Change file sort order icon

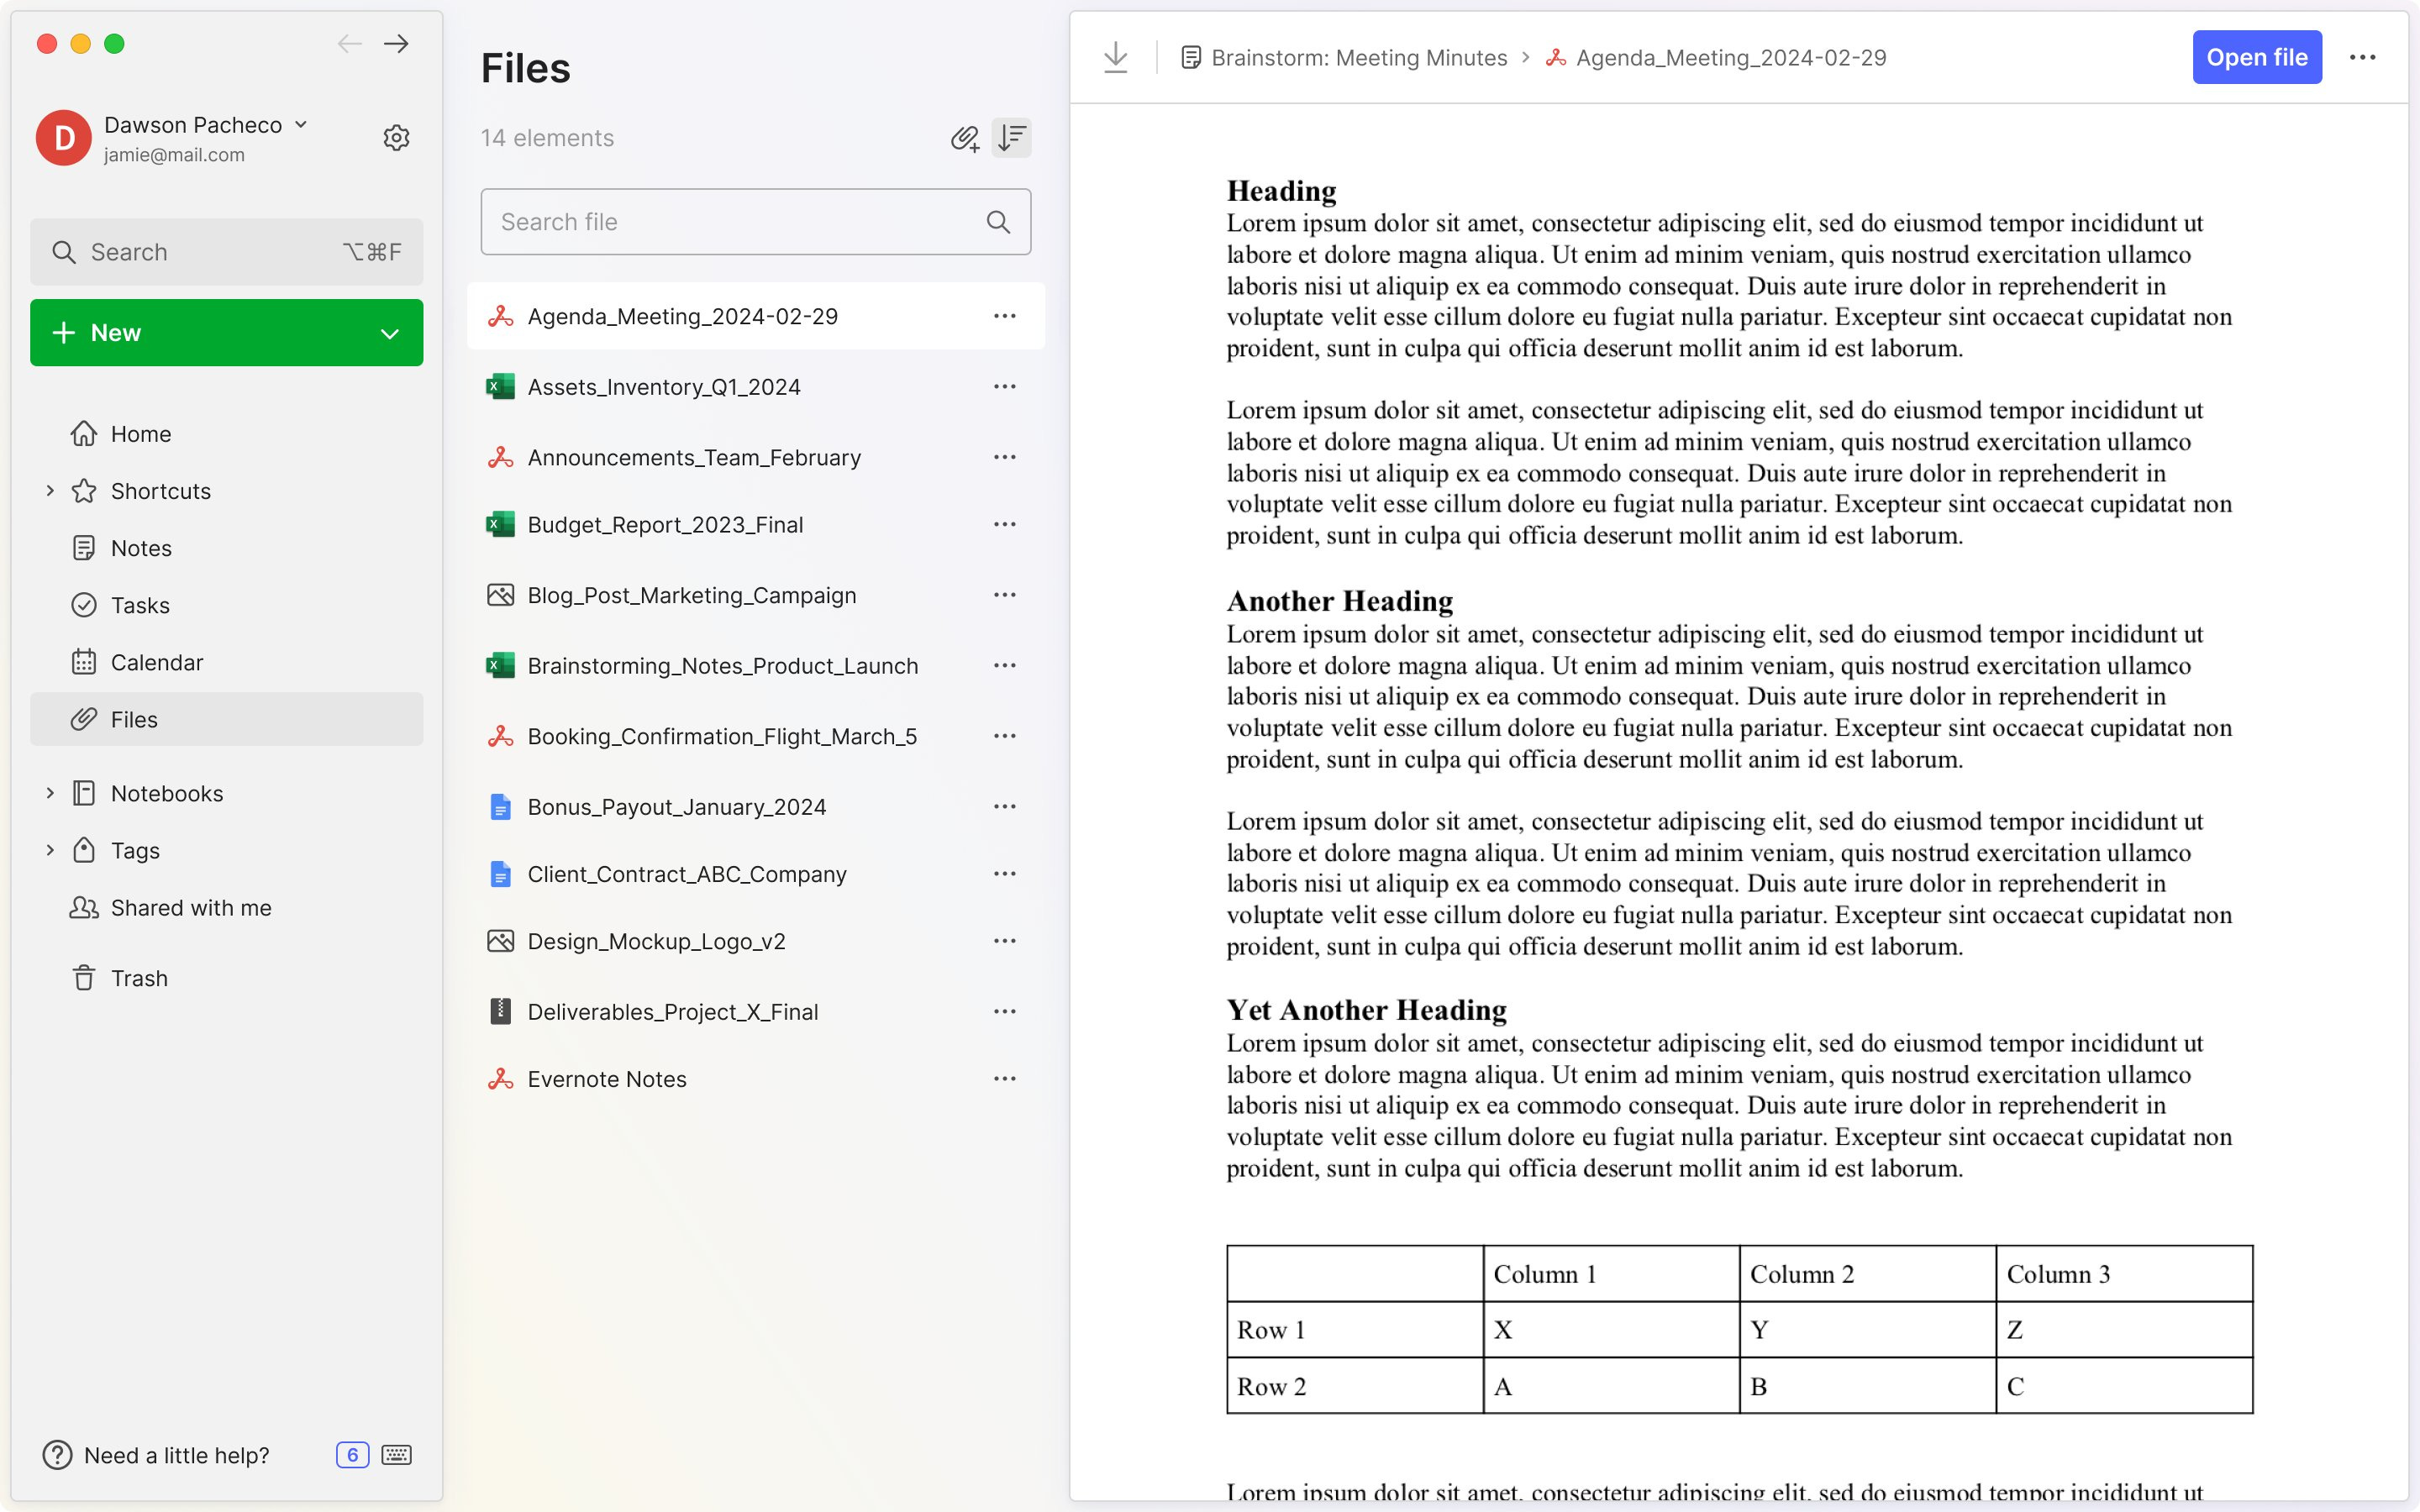[1011, 138]
